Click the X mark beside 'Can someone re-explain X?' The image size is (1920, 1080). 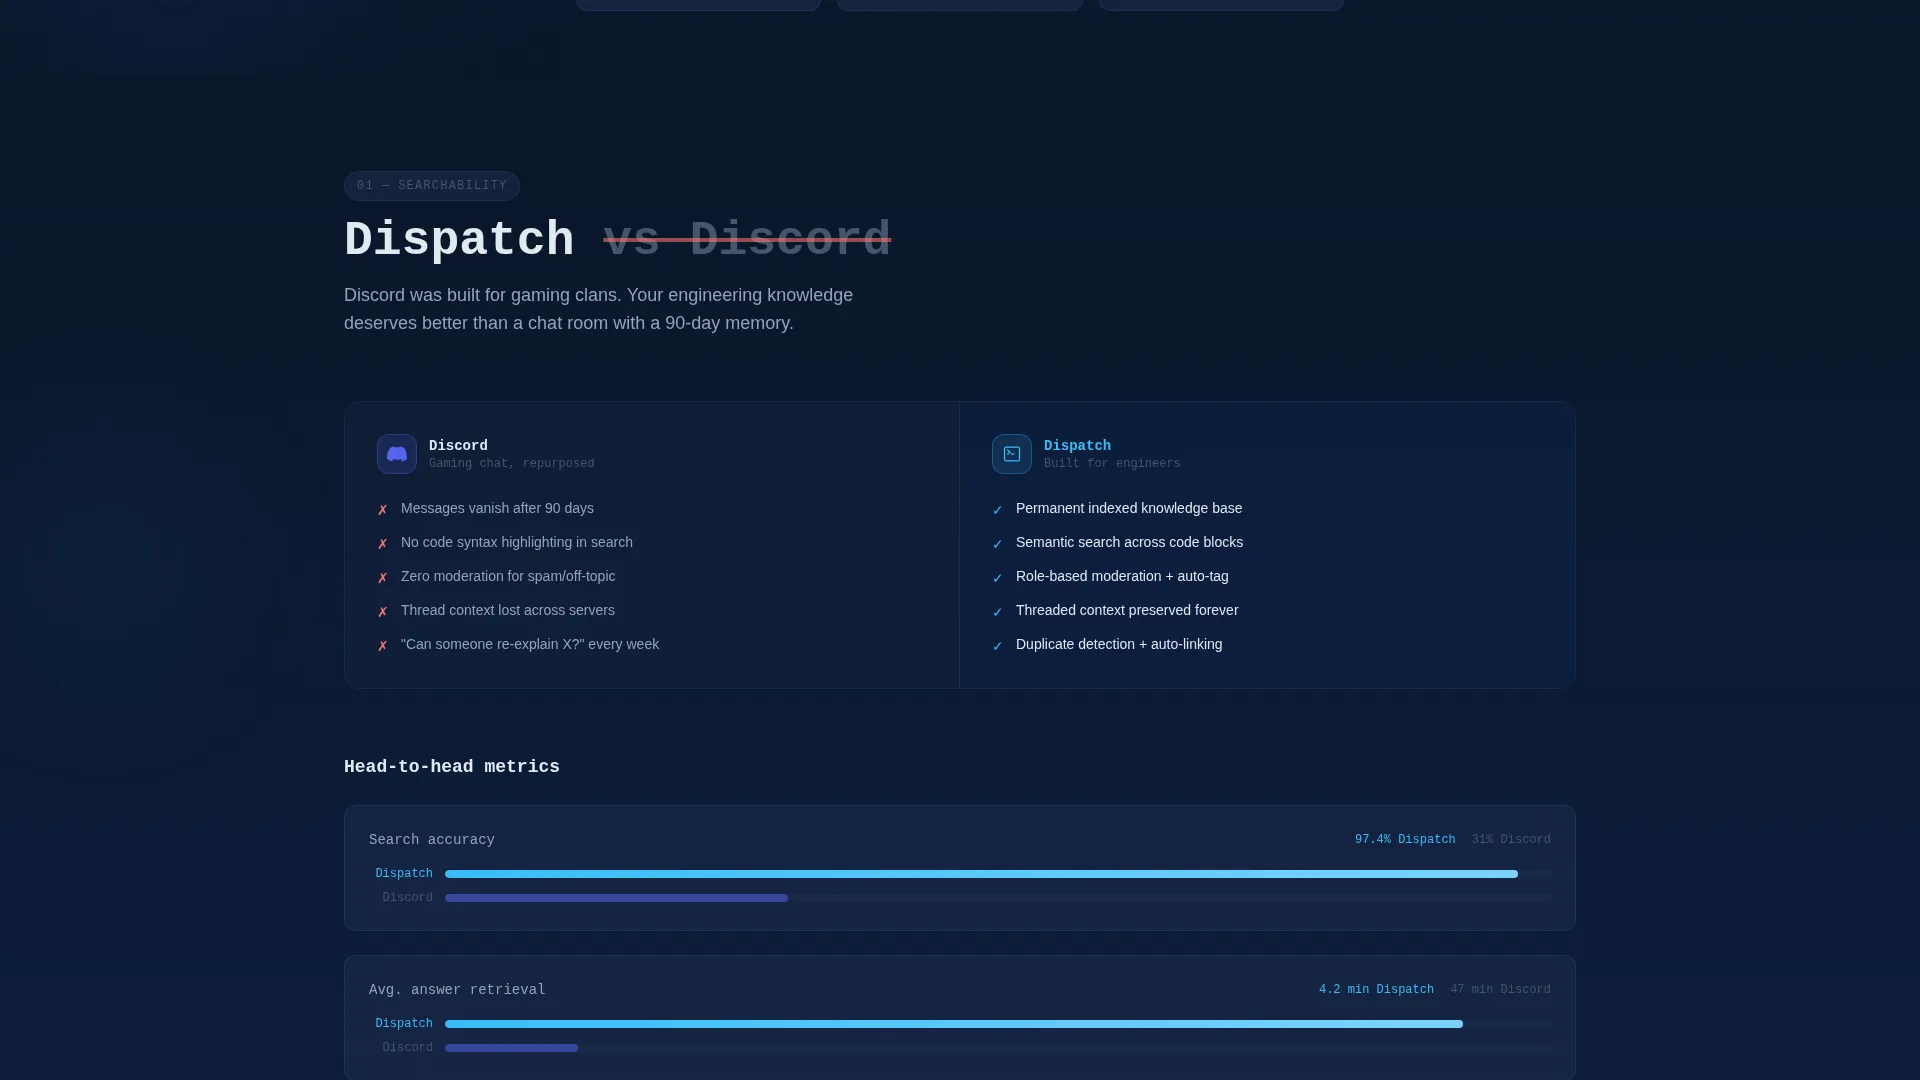click(x=382, y=646)
